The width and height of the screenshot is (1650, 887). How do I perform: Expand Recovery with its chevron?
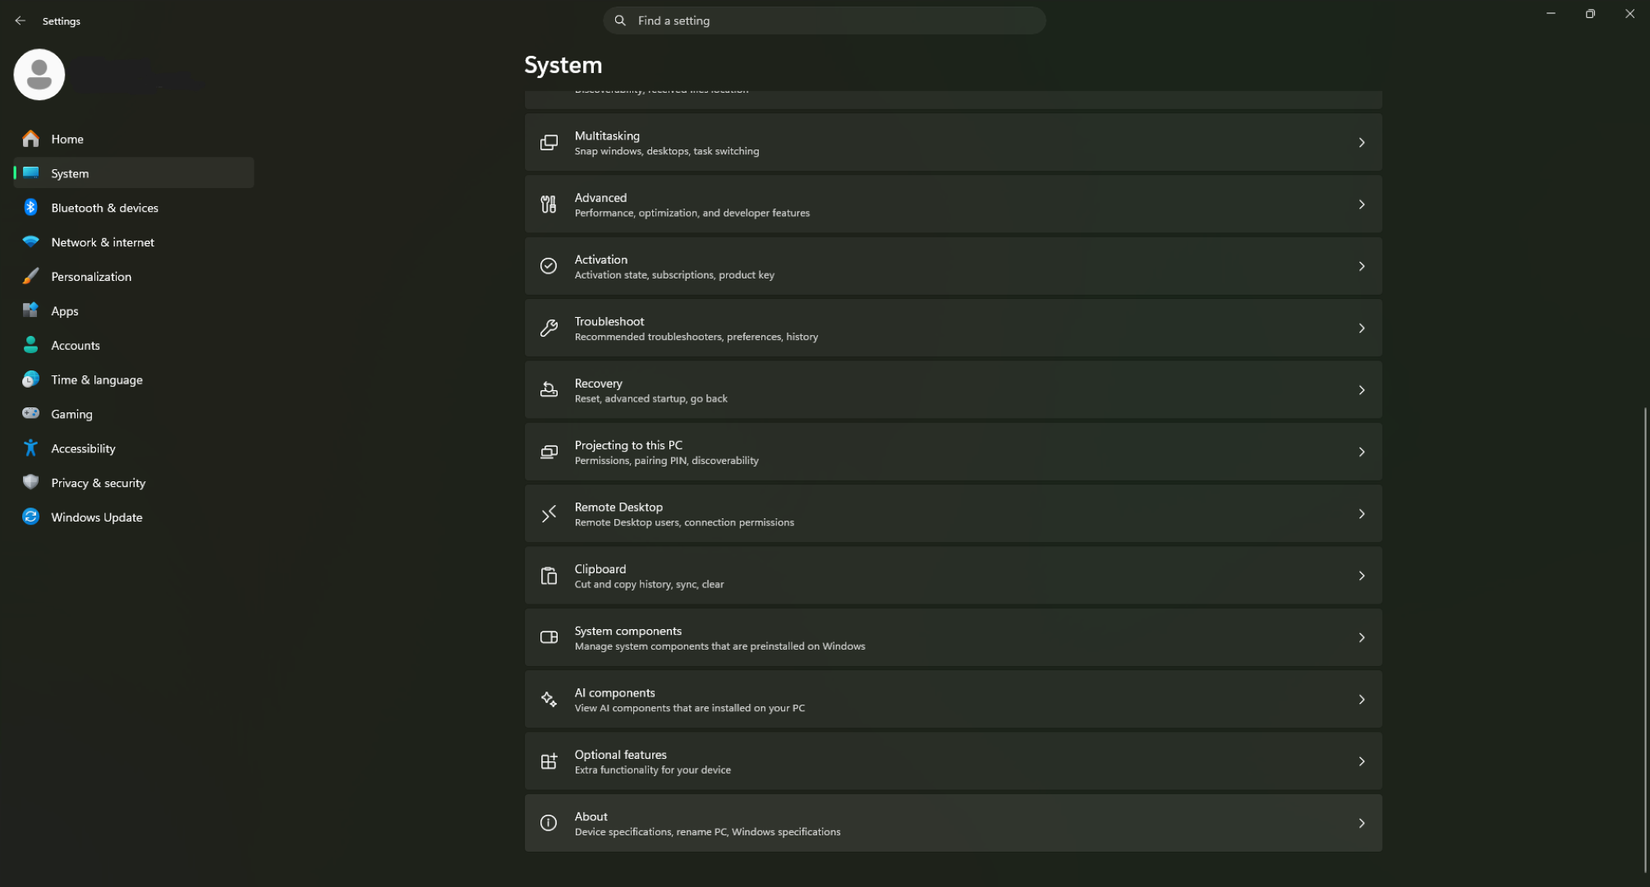1361,390
